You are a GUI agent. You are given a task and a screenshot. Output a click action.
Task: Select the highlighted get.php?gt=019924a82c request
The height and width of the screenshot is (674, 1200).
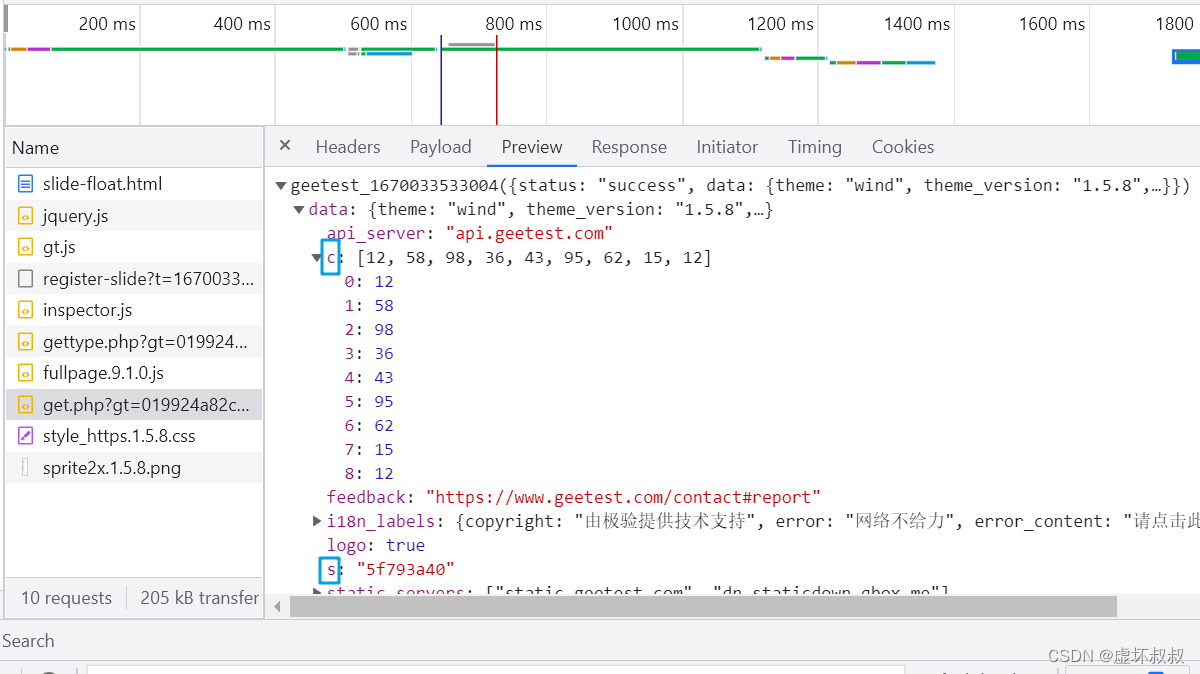134,405
